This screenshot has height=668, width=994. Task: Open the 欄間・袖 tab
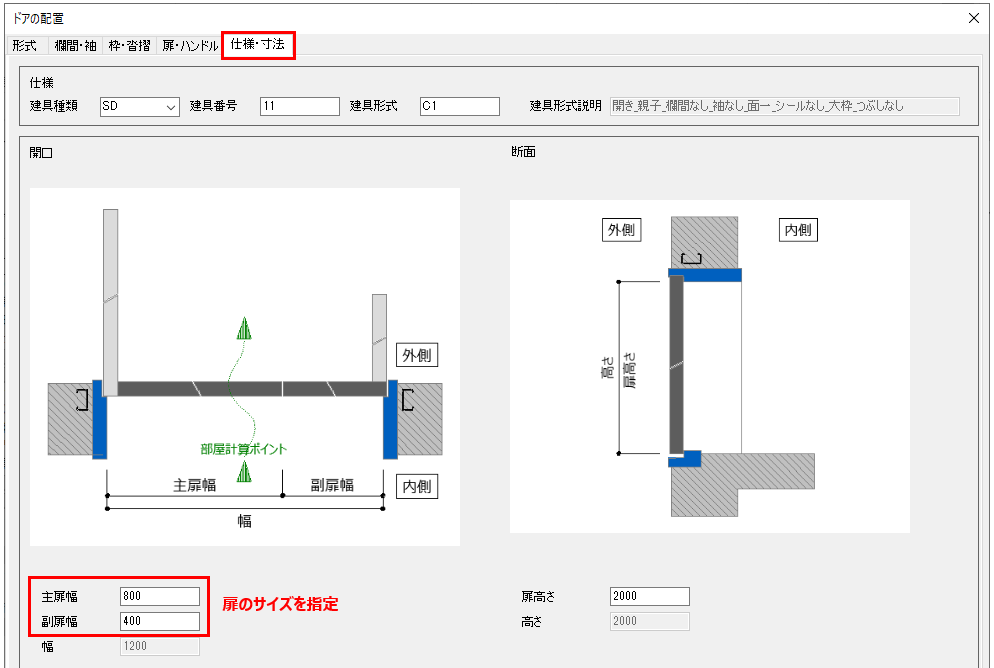click(76, 46)
